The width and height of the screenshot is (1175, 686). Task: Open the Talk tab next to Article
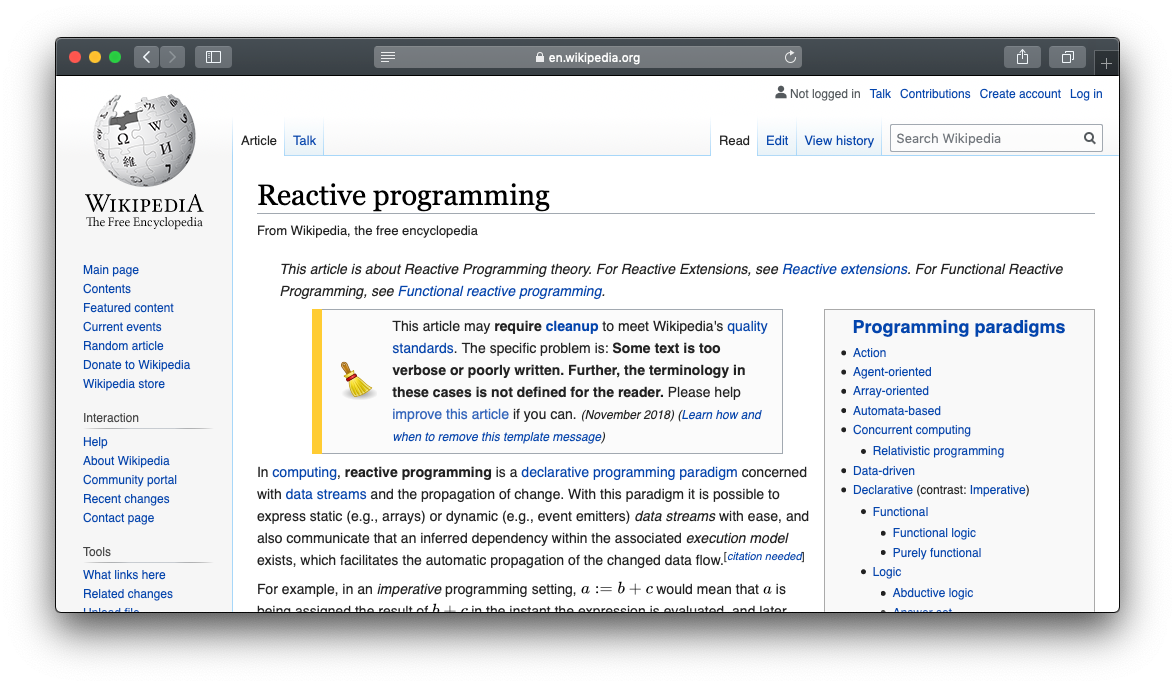point(304,140)
